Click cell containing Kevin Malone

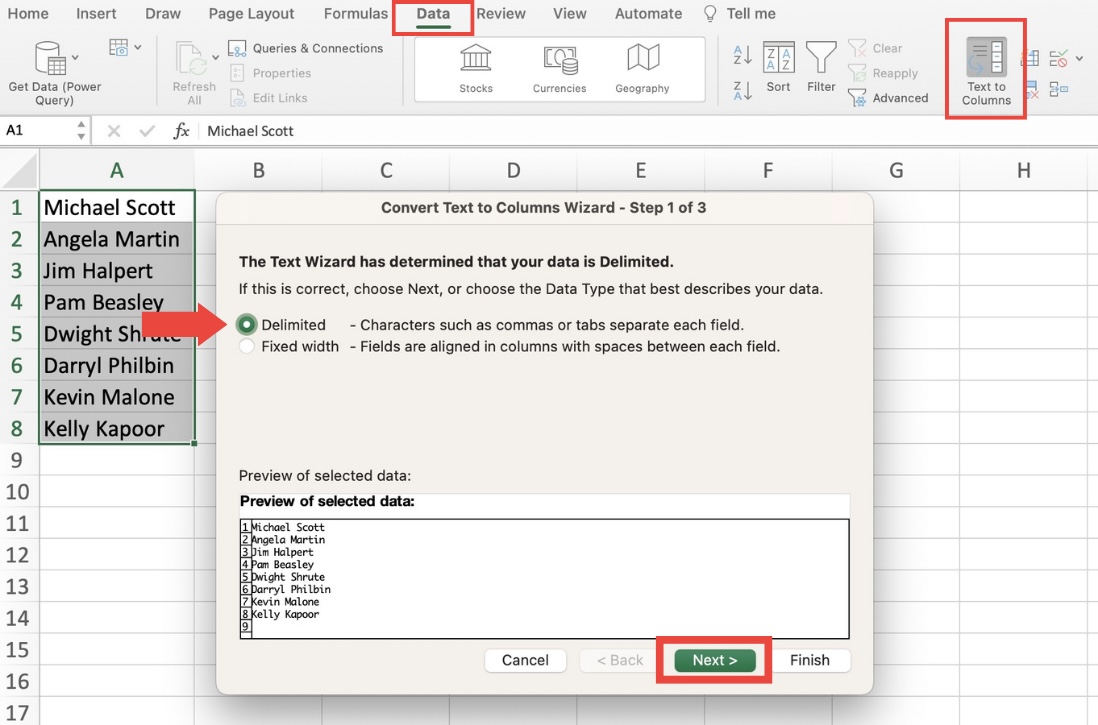pyautogui.click(x=117, y=396)
